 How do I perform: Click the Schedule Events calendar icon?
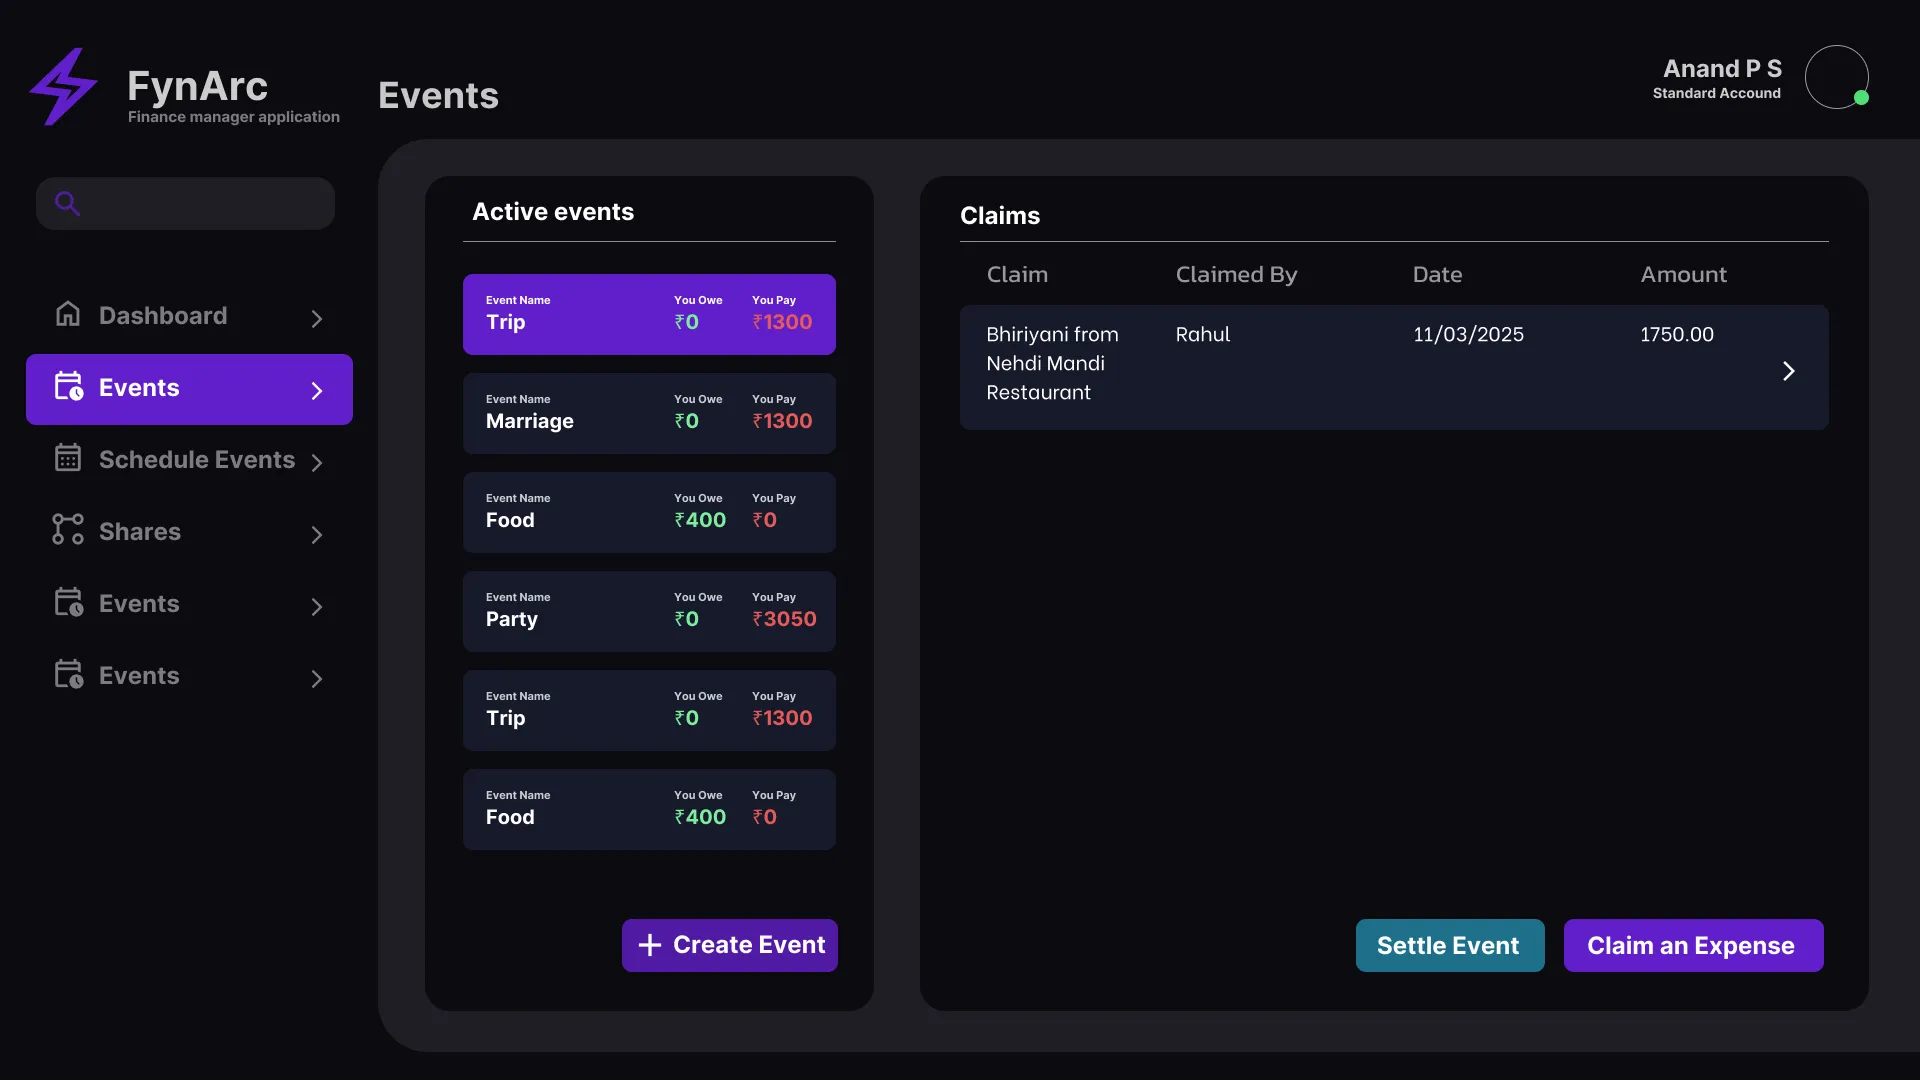(68, 458)
